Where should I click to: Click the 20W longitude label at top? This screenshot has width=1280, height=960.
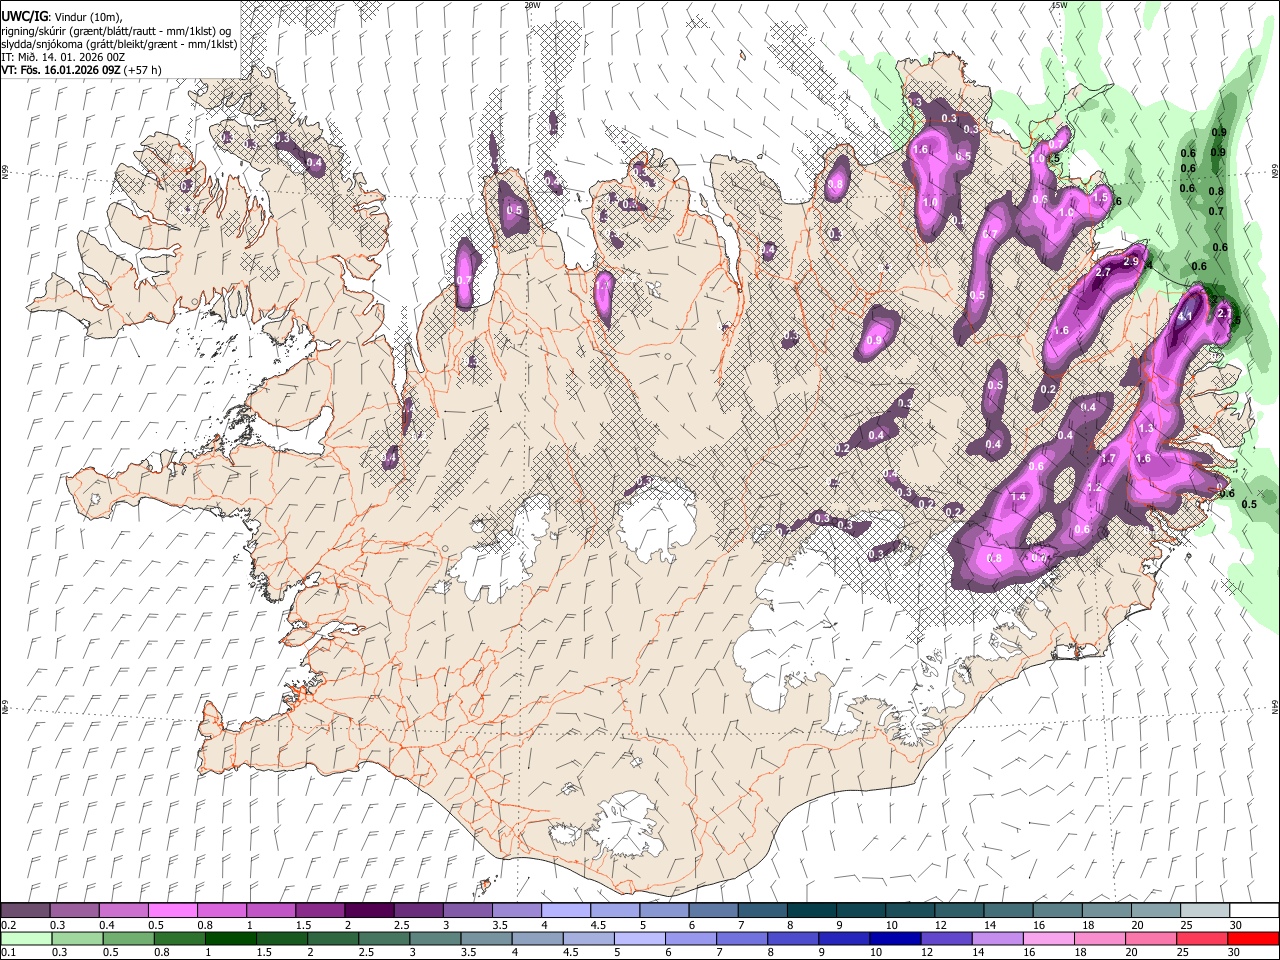(x=532, y=5)
